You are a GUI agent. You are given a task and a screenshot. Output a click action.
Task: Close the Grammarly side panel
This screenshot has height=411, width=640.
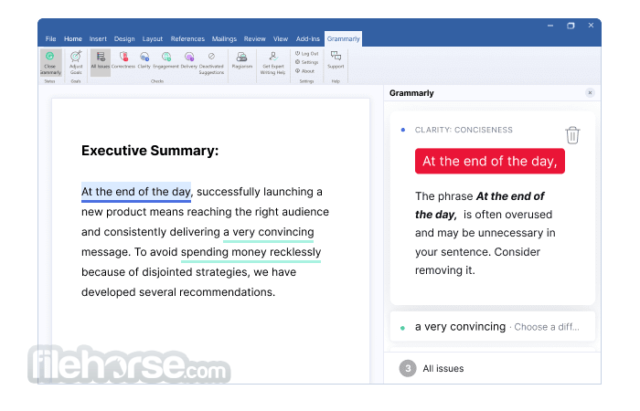(x=590, y=93)
